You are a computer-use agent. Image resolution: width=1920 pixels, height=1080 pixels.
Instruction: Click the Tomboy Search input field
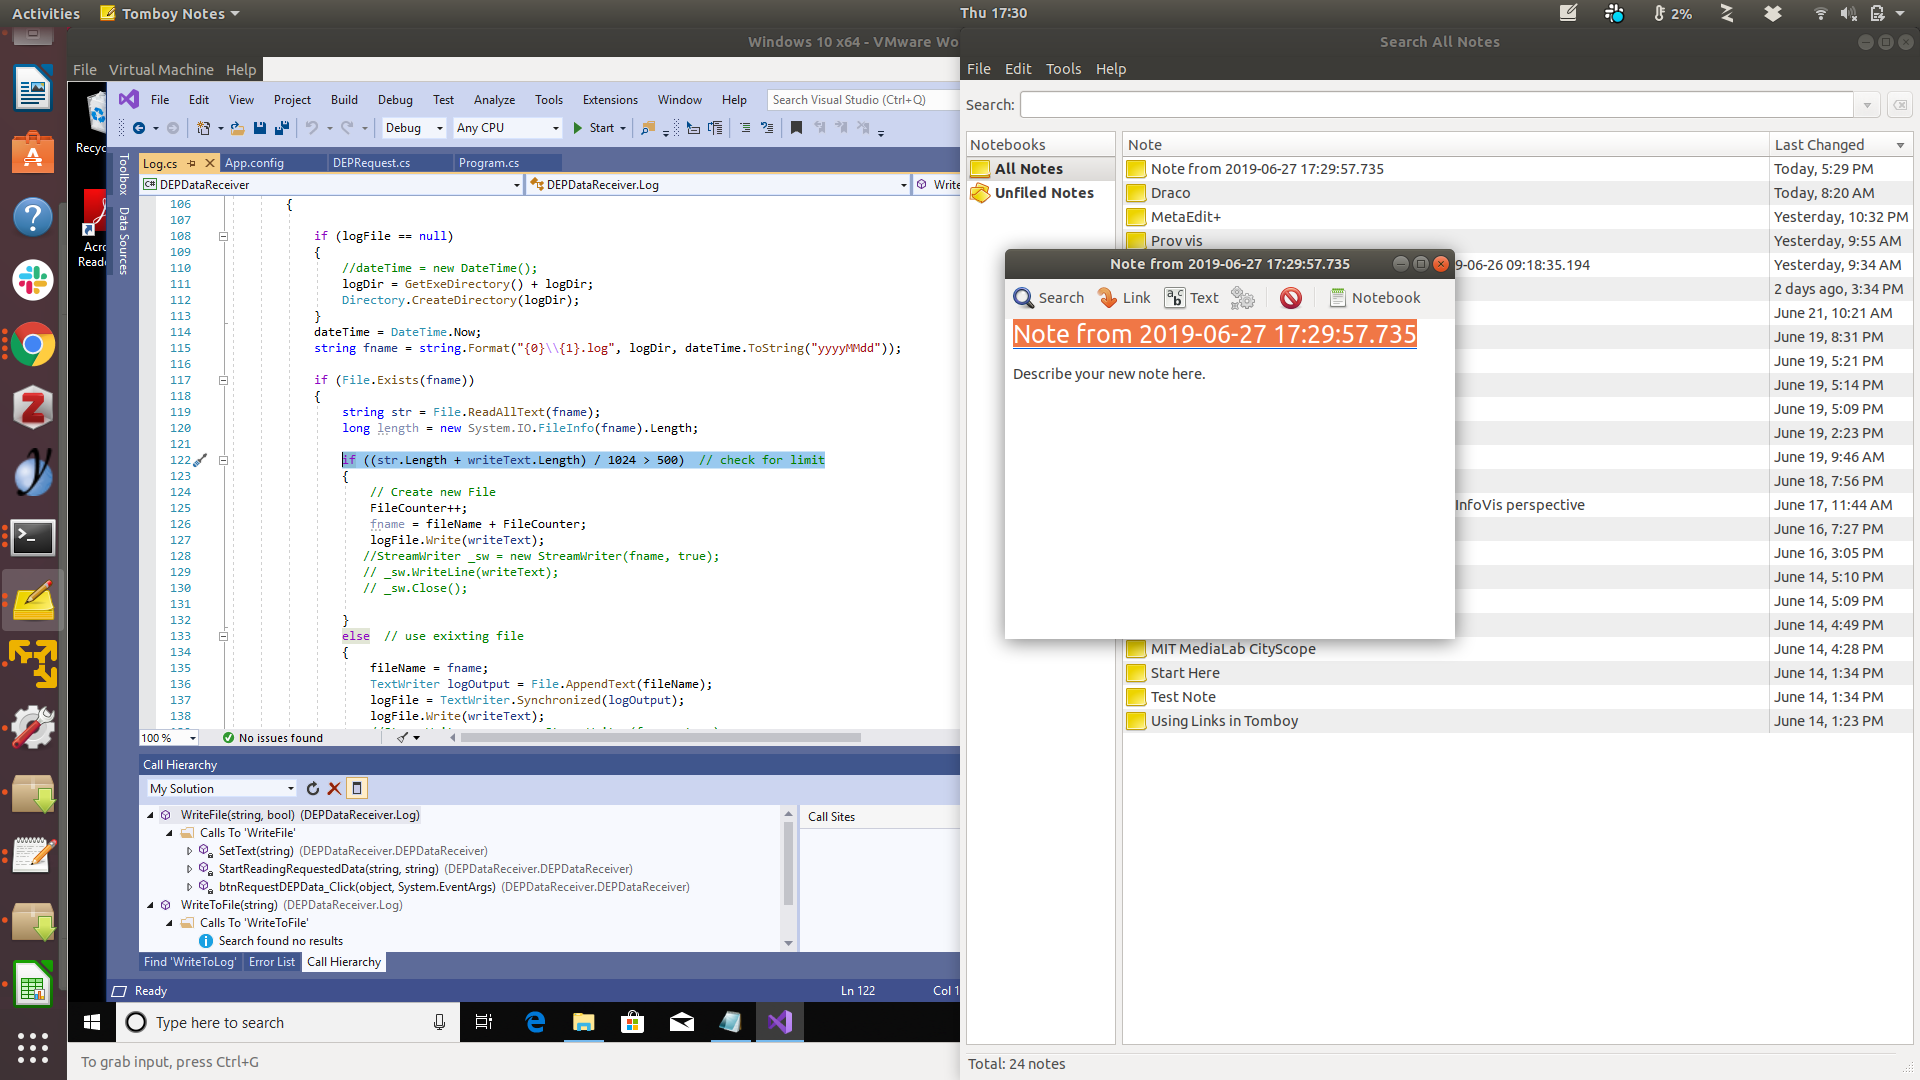click(1436, 105)
